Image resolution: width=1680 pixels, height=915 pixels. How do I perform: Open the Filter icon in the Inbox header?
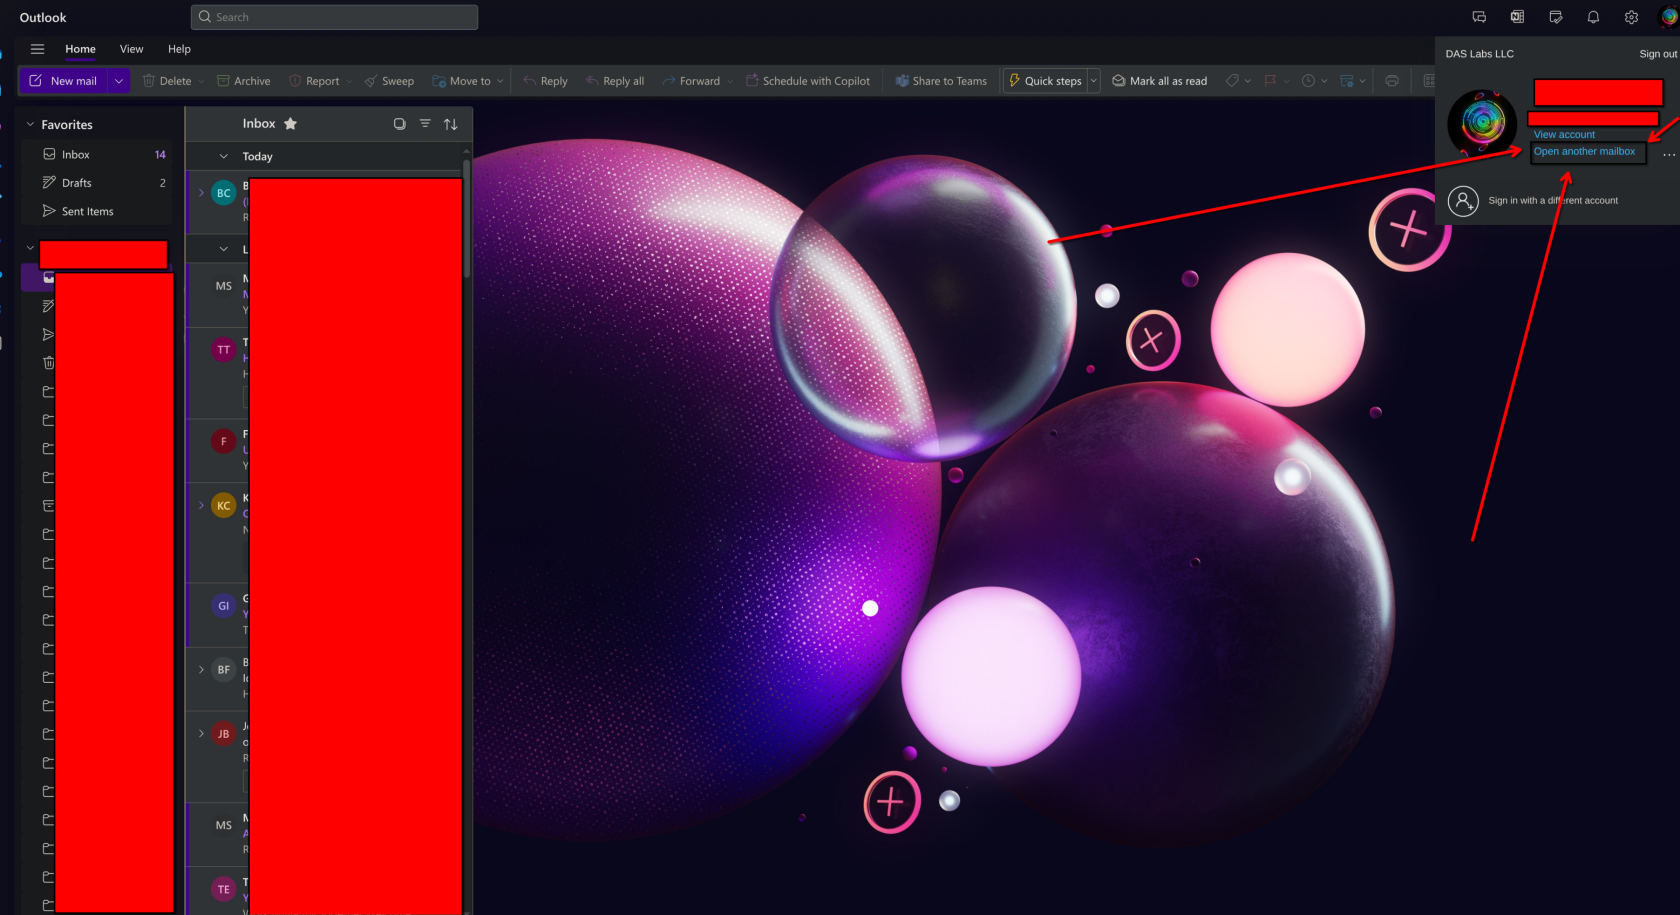click(425, 124)
